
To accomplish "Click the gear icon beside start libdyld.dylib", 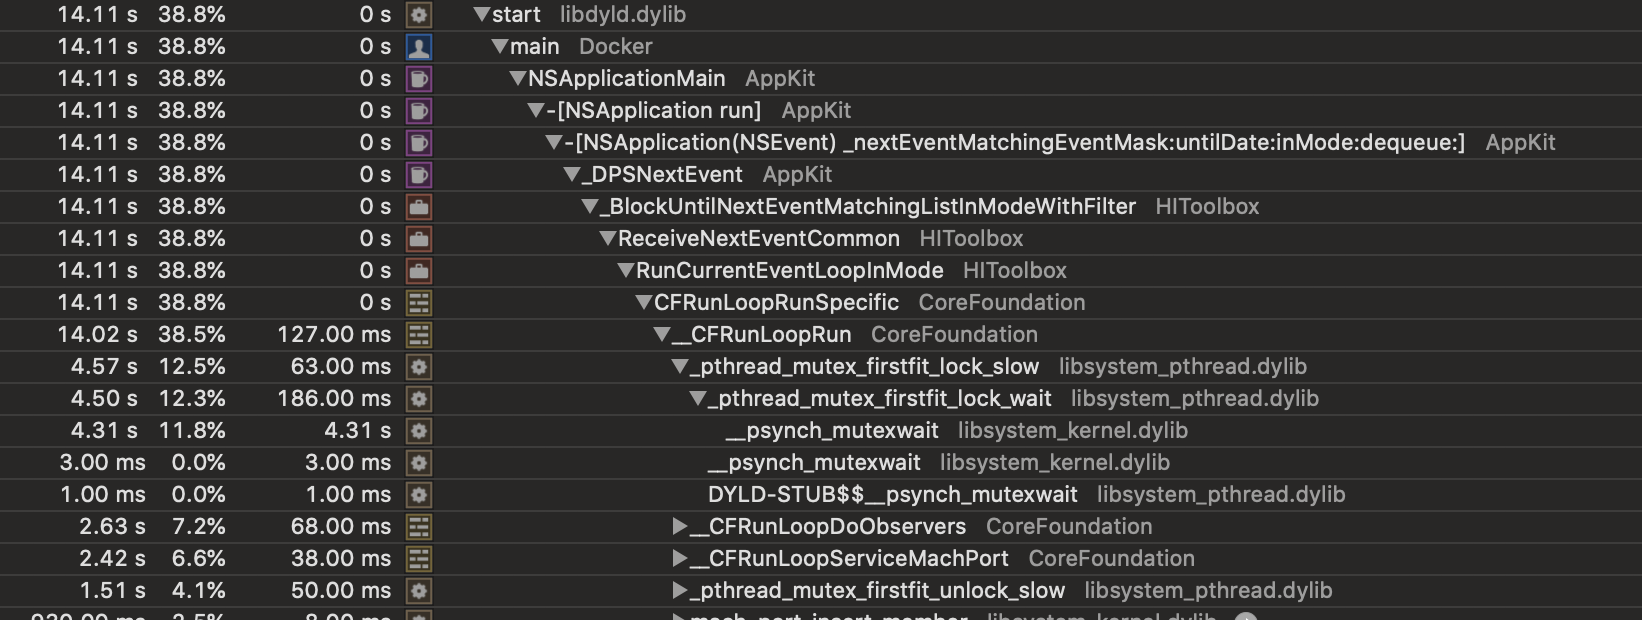I will tap(419, 15).
